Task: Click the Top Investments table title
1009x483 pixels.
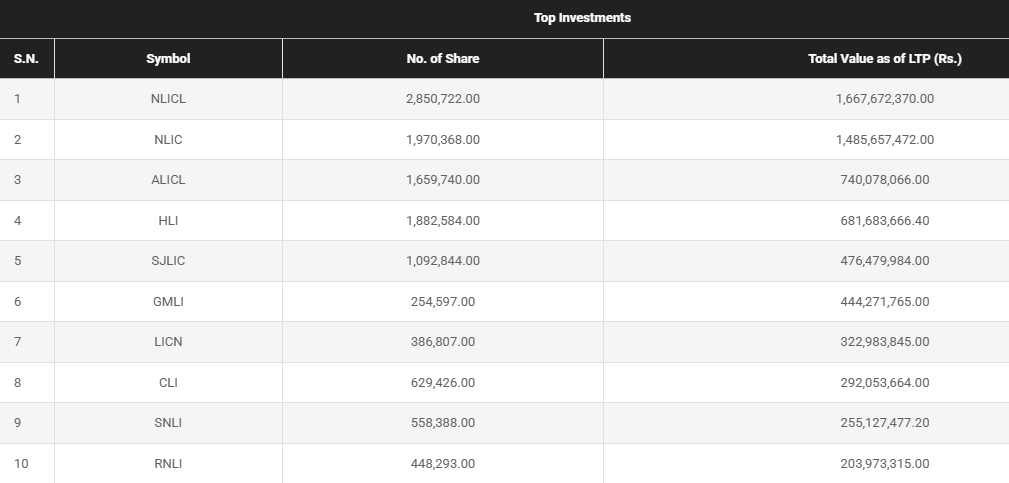Action: (x=582, y=18)
